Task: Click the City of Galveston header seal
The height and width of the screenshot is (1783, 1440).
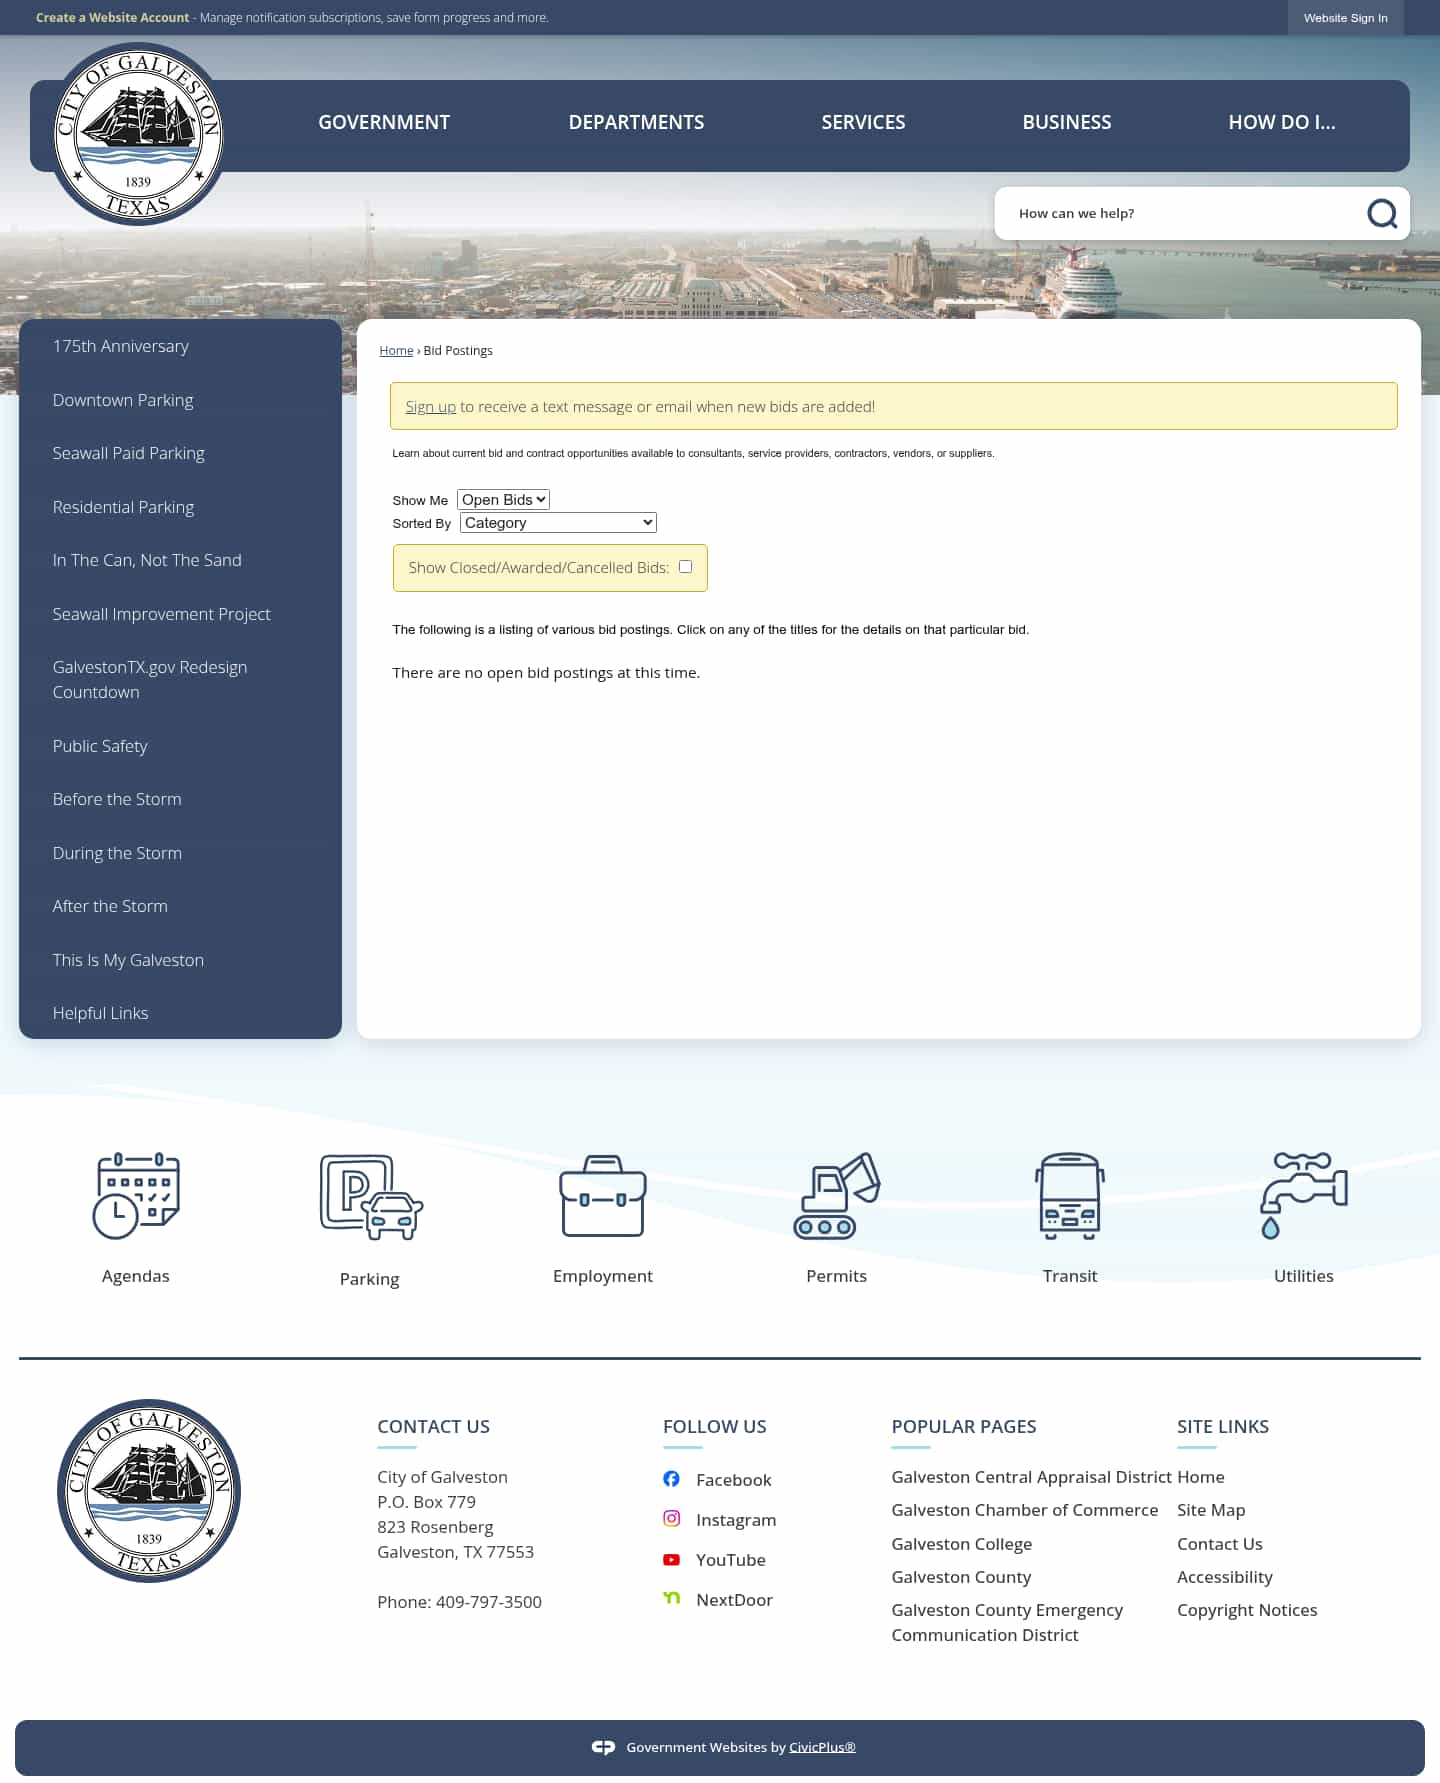Action: (x=138, y=134)
